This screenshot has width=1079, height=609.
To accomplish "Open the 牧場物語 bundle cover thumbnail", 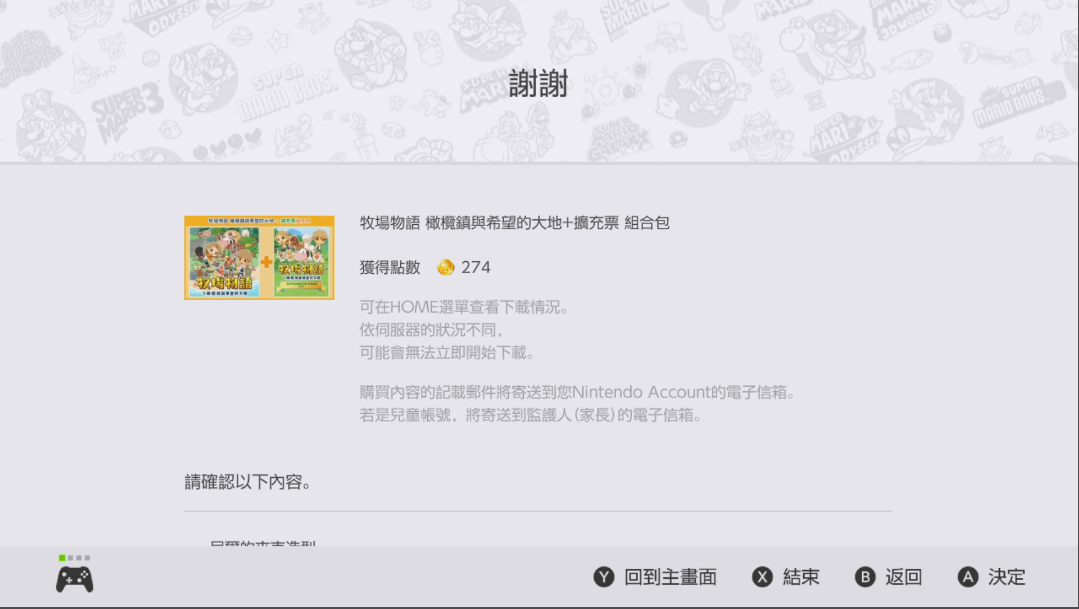I will 259,257.
